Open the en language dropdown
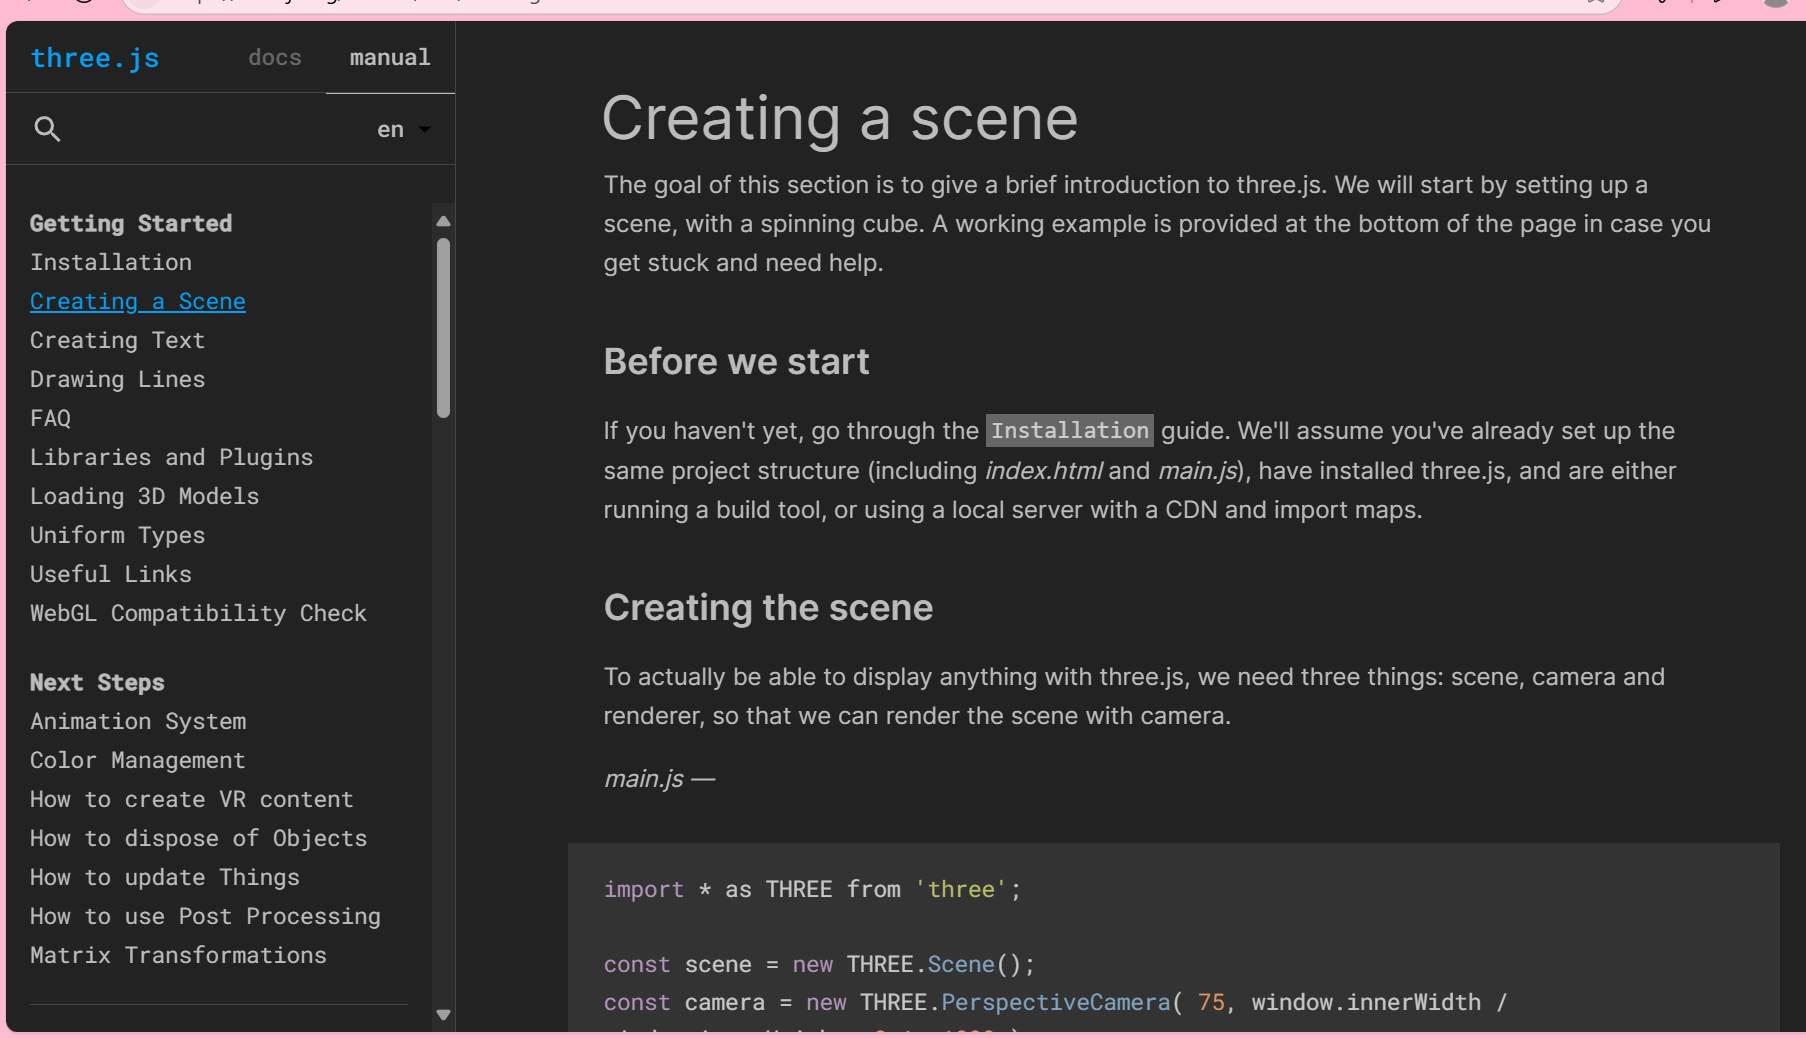 [403, 130]
